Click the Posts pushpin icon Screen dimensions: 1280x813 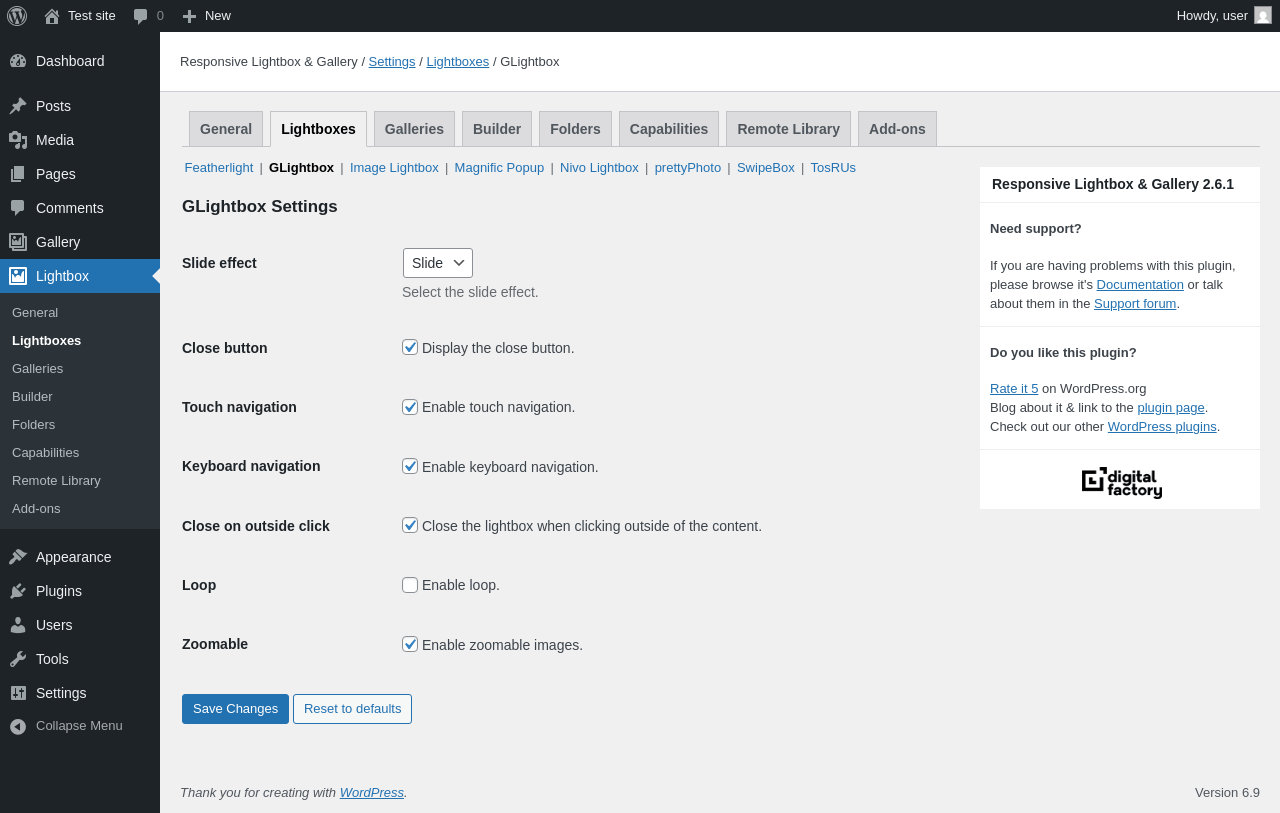point(18,106)
